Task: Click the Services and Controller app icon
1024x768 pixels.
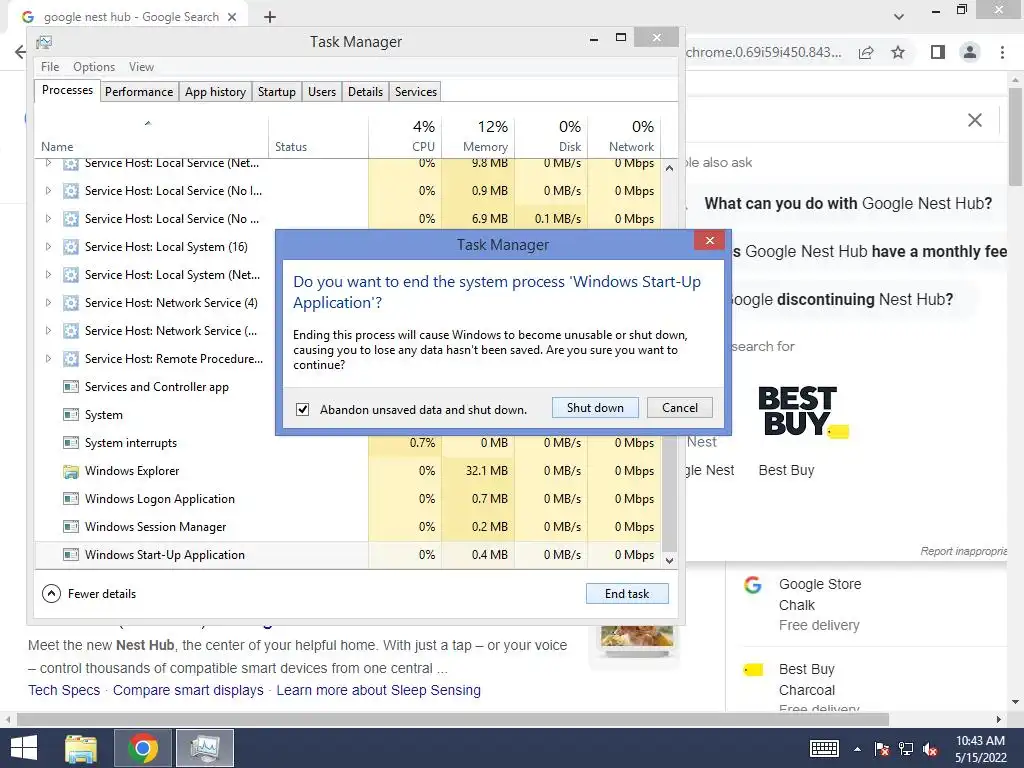Action: click(71, 387)
